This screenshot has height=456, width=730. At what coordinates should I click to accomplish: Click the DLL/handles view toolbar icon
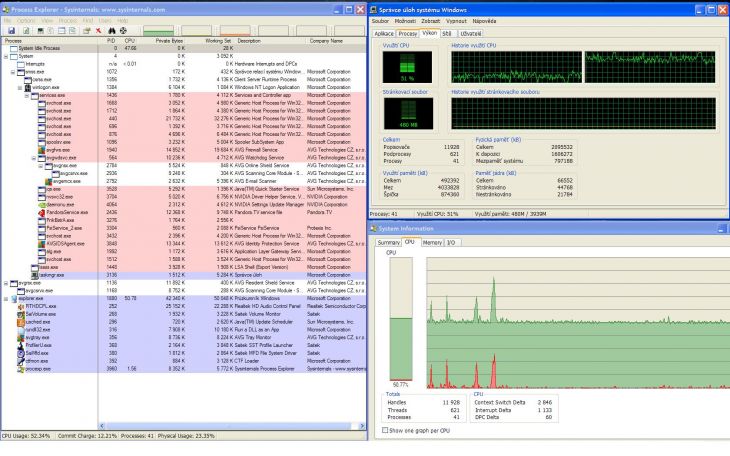click(72, 31)
